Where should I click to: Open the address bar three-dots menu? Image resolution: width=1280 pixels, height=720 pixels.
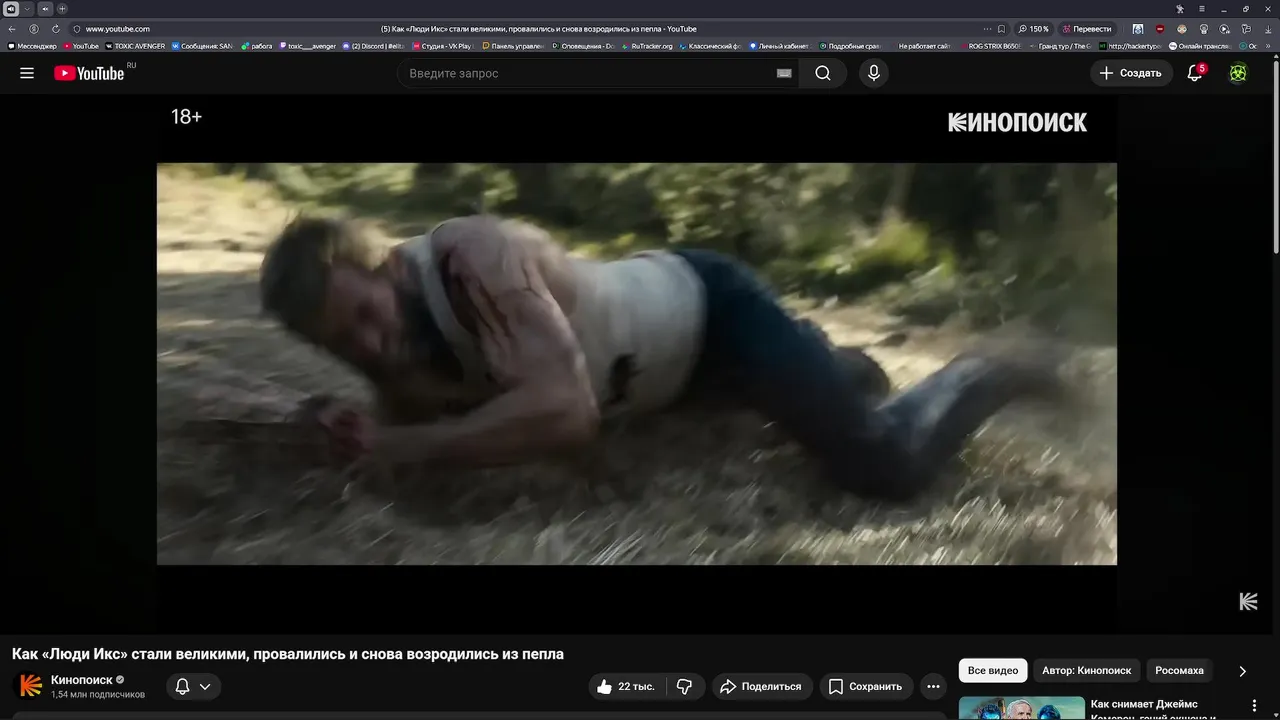(987, 29)
